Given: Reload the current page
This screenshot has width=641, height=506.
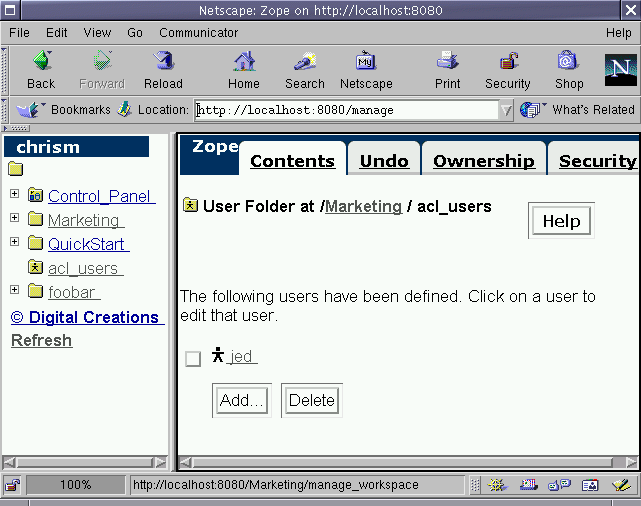Looking at the screenshot, I should pos(163,60).
